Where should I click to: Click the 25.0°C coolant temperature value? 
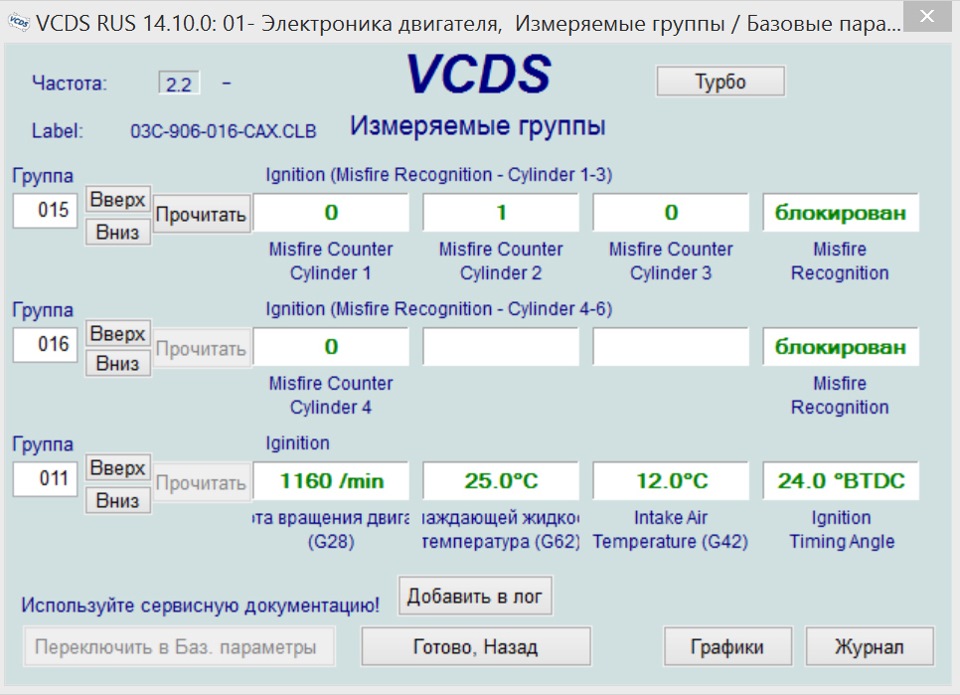coord(501,481)
